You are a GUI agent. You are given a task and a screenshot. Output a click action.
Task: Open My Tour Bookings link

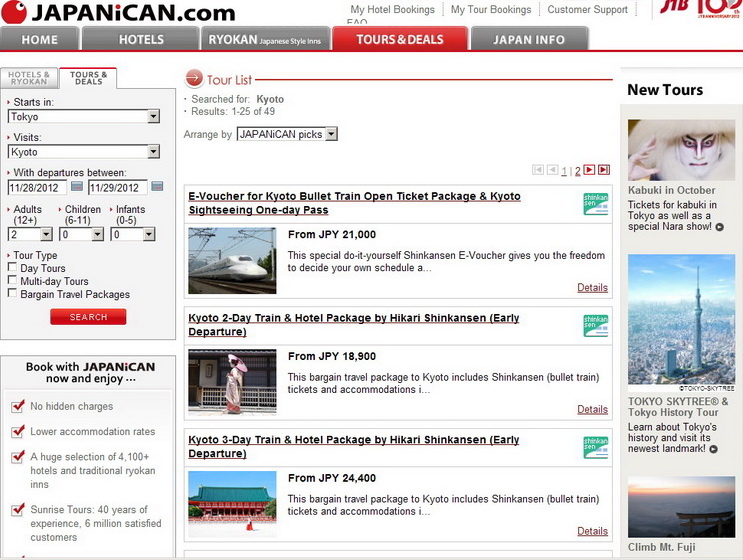(491, 9)
